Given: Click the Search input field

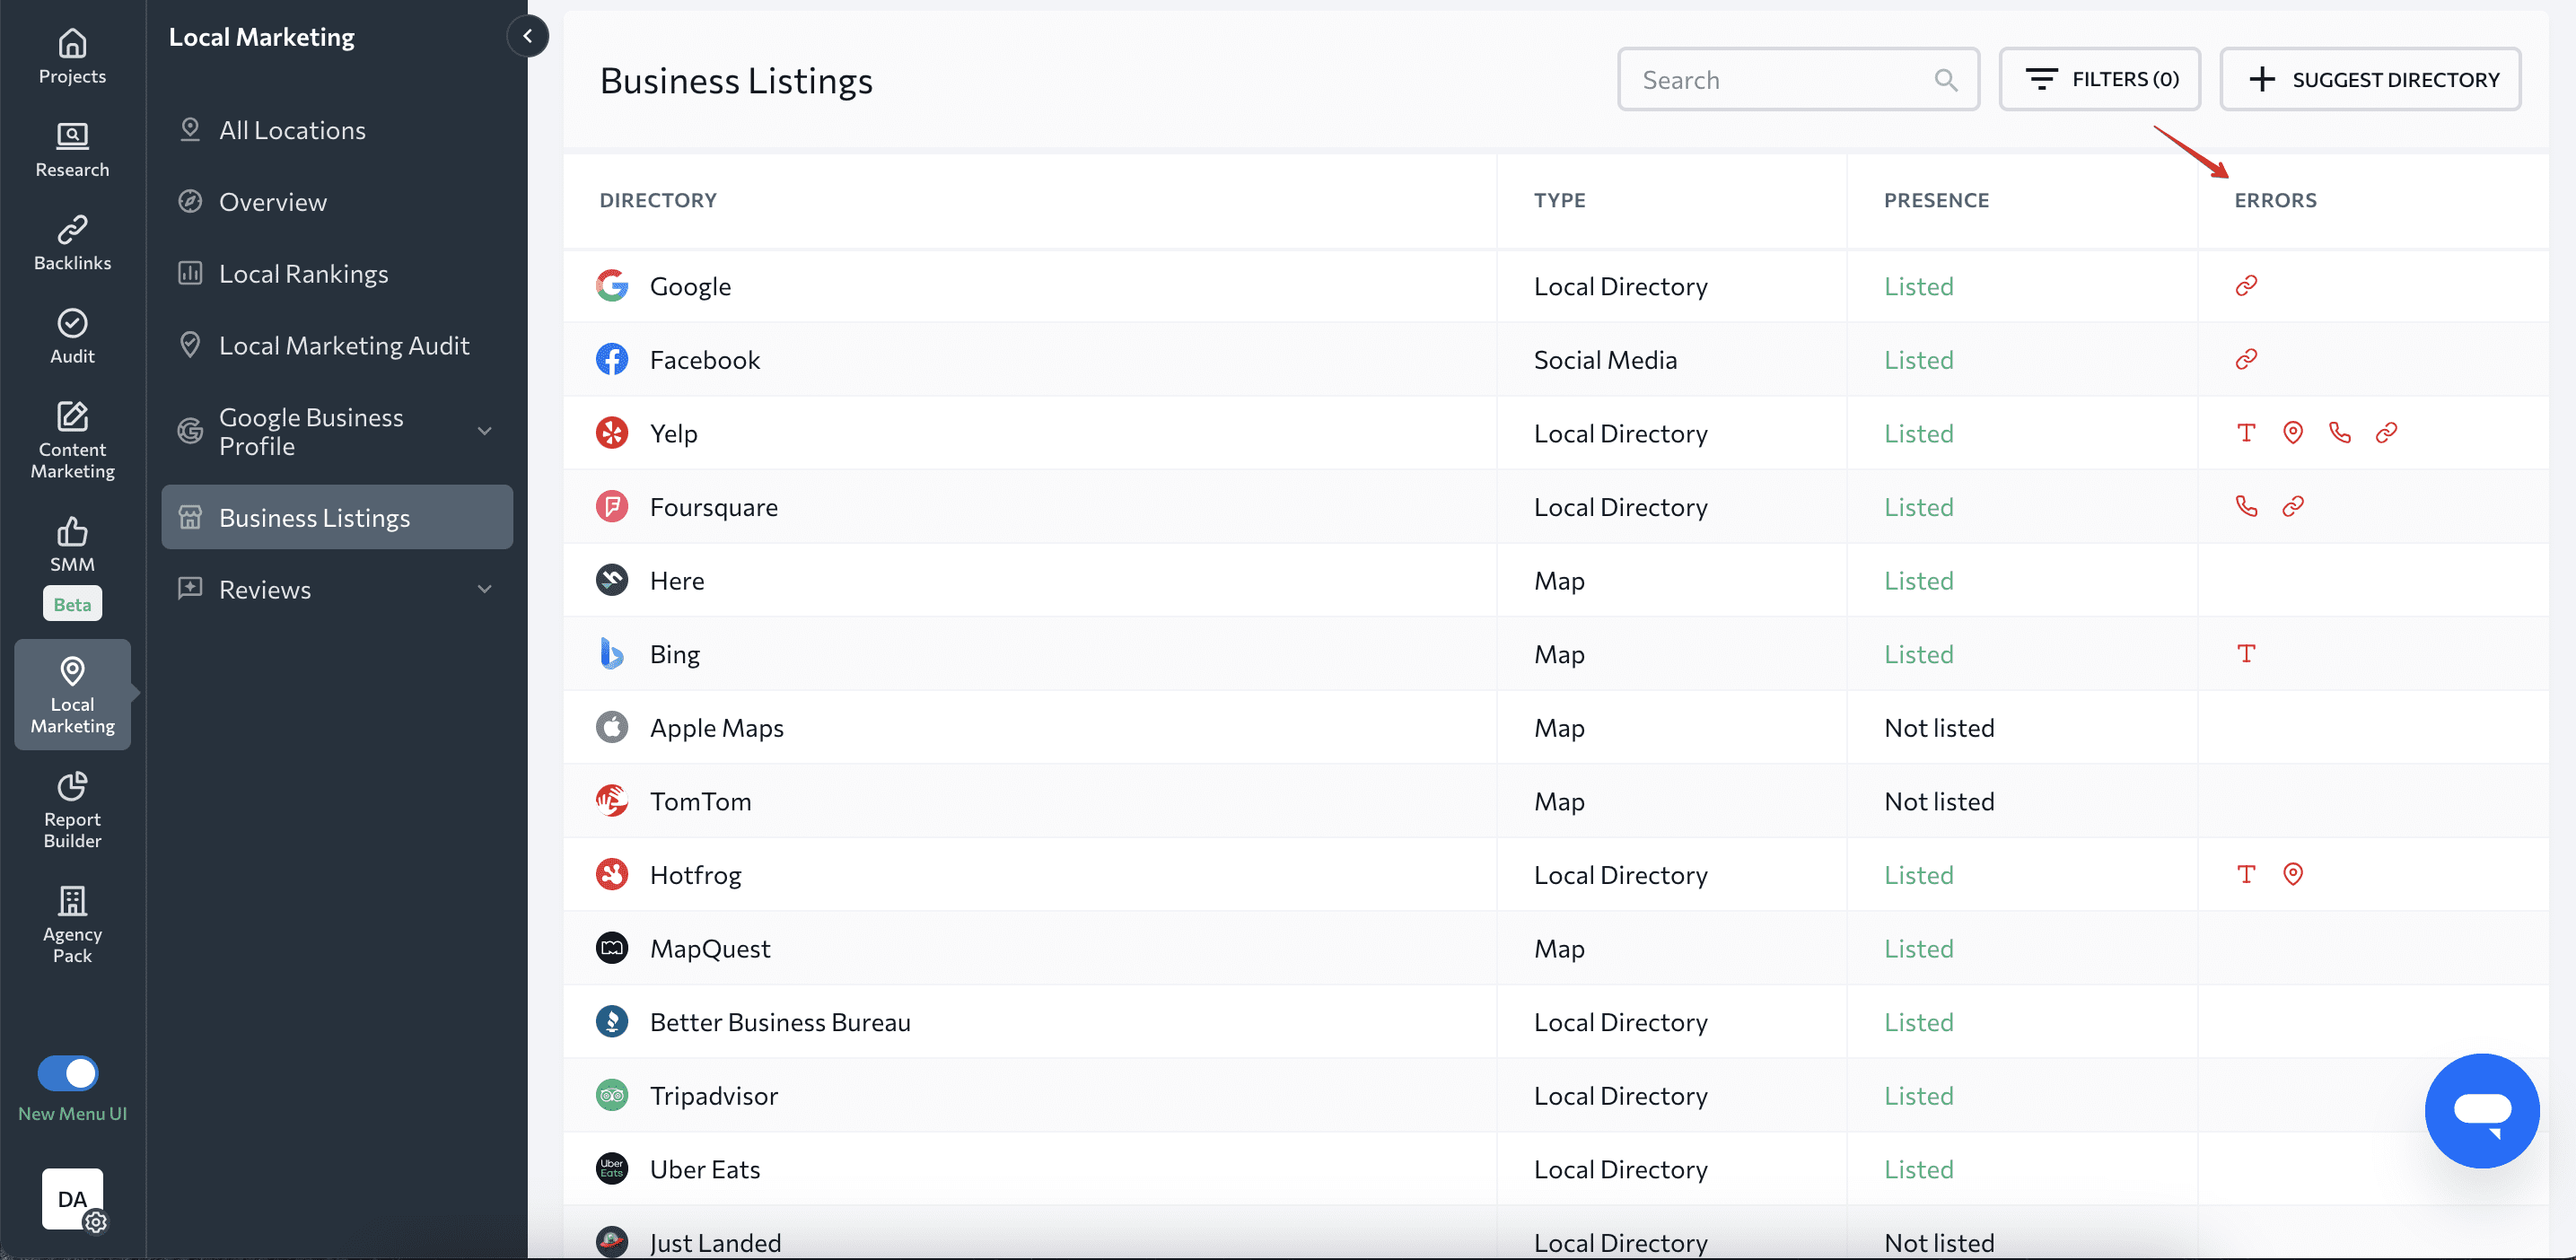Looking at the screenshot, I should [1798, 79].
